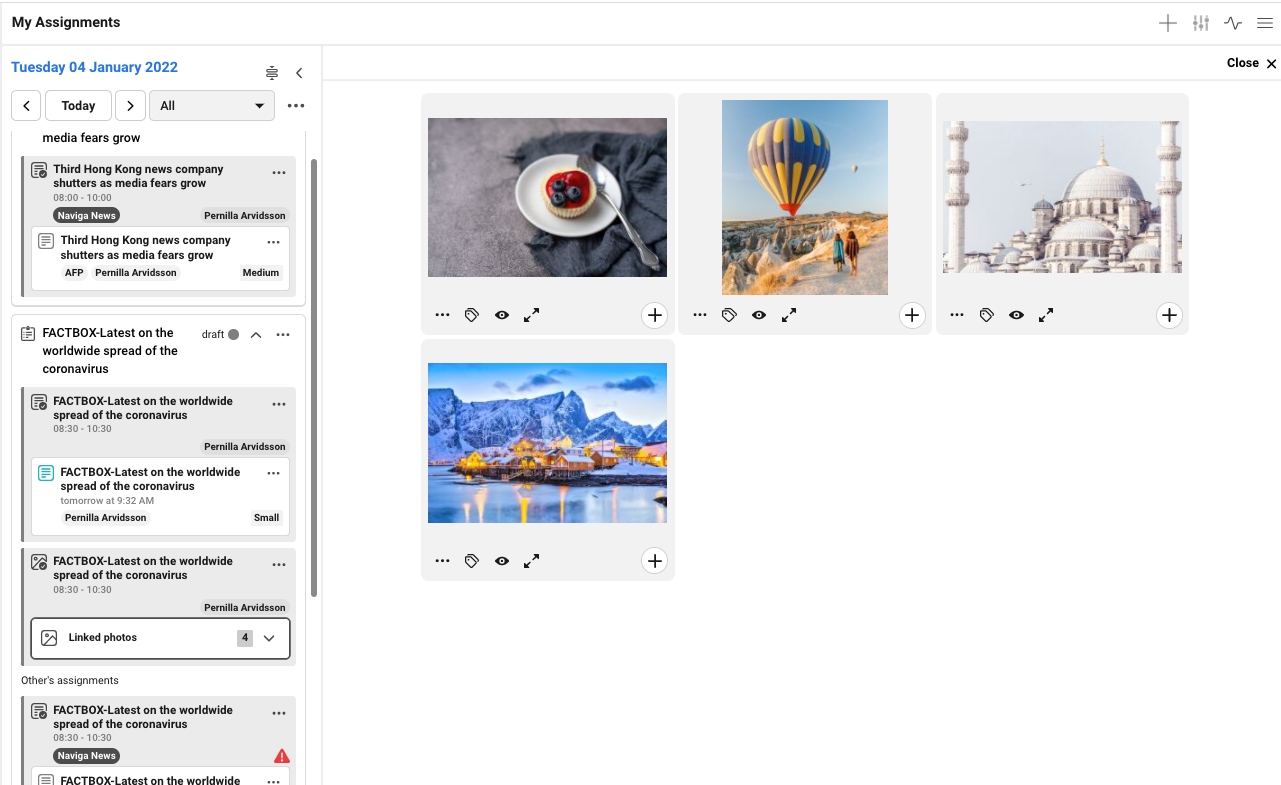1281x785 pixels.
Task: Toggle eye visibility on snowy village photo
Action: [x=502, y=561]
